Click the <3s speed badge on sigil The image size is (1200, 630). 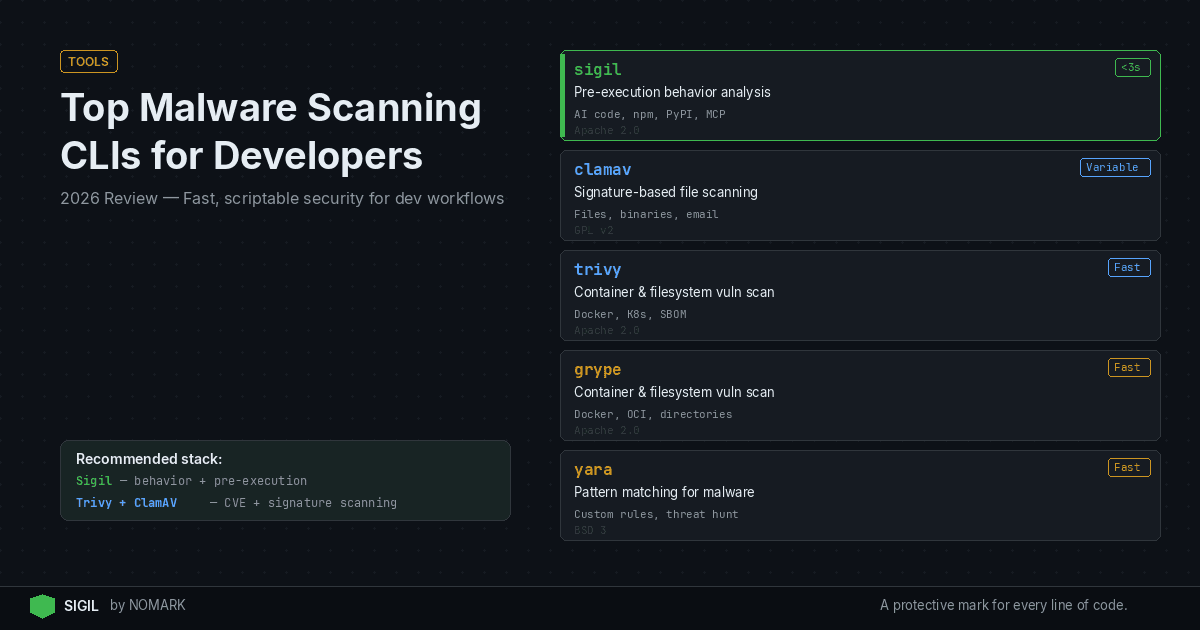(x=1132, y=67)
